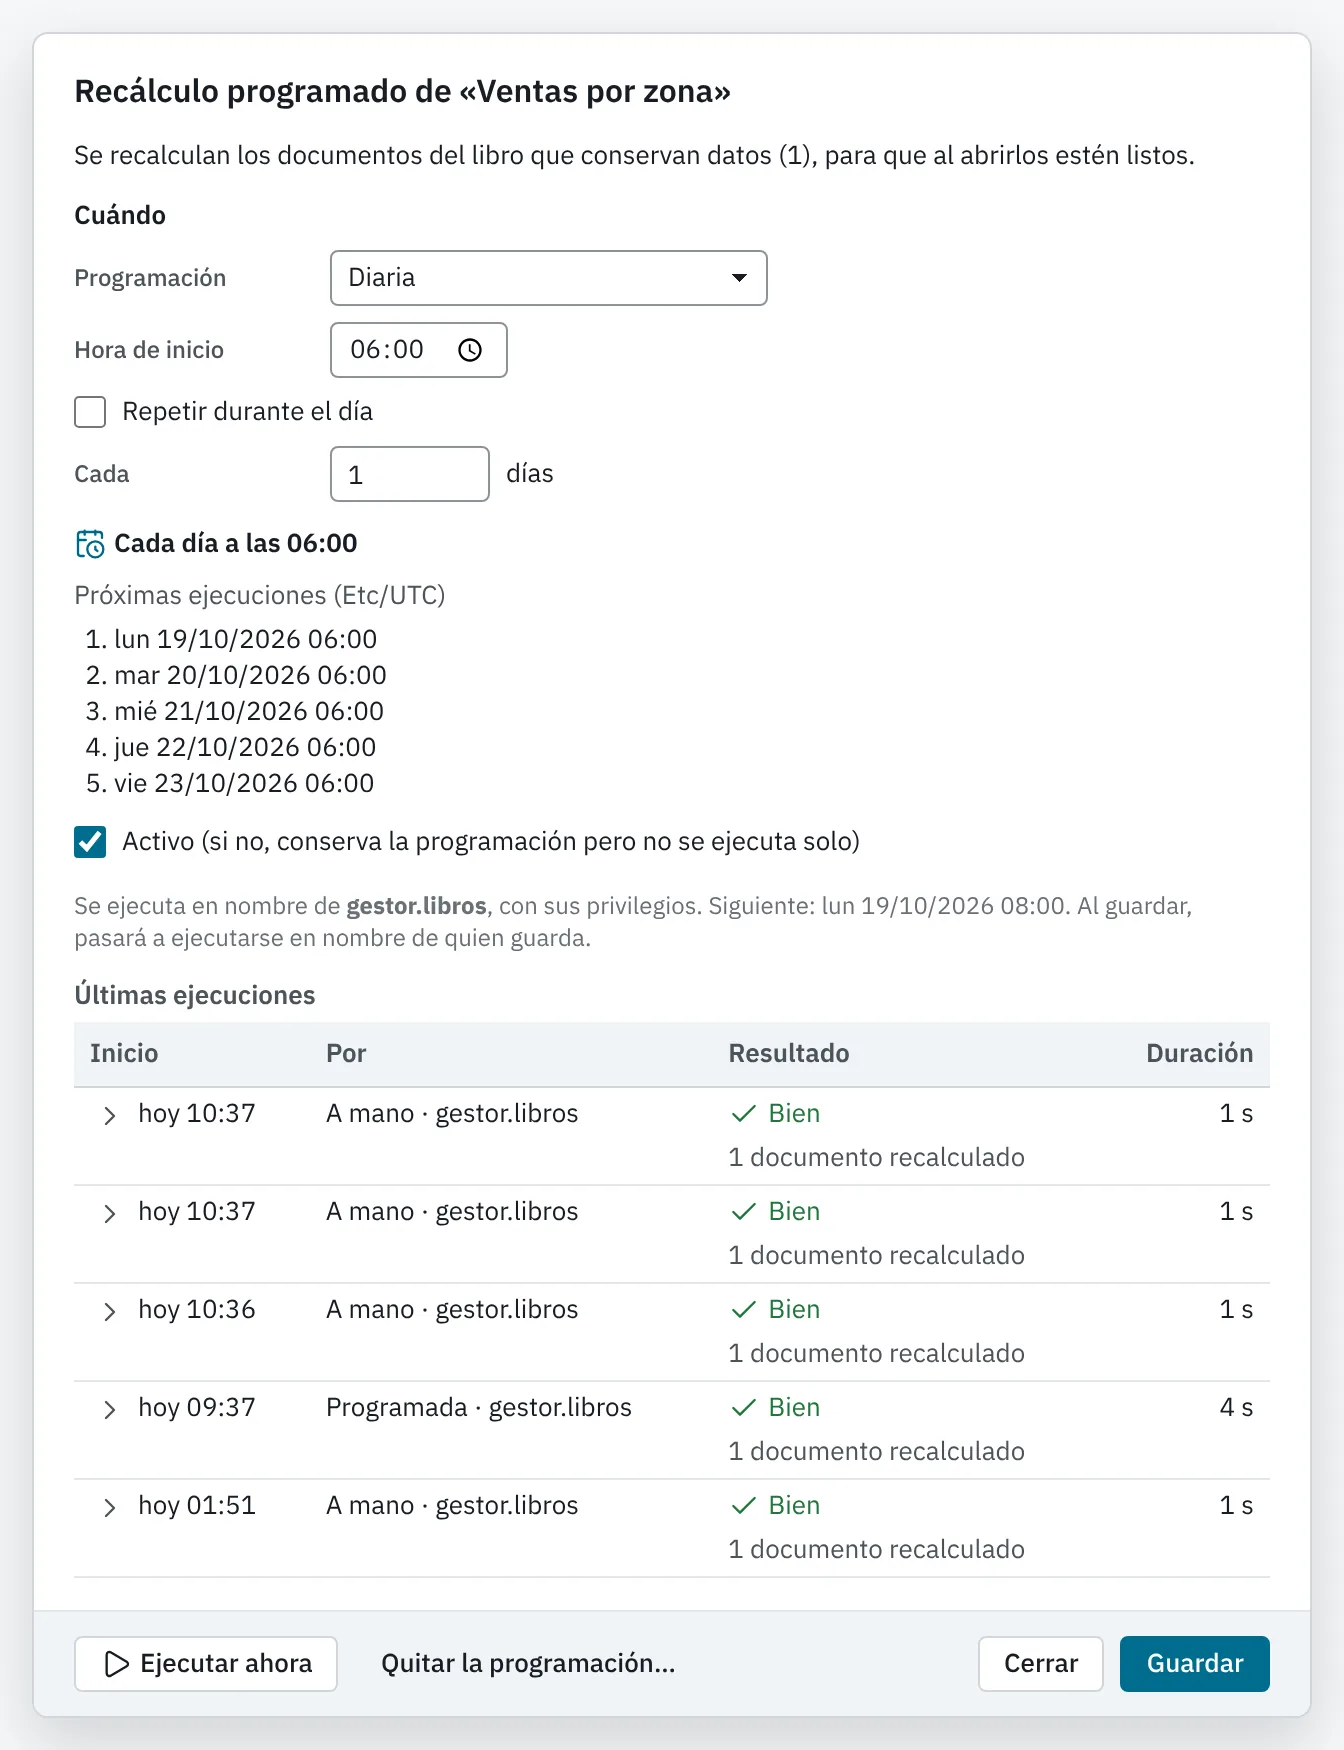
Task: Click the Resultado column header
Action: (789, 1054)
